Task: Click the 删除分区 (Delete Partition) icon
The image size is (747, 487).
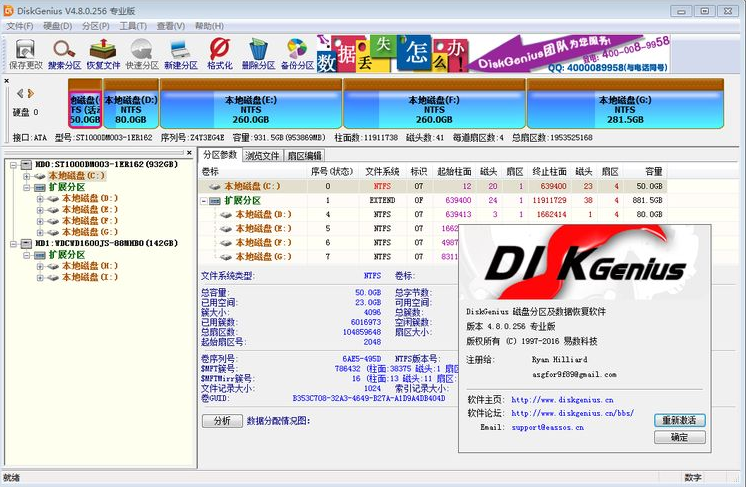Action: point(258,53)
